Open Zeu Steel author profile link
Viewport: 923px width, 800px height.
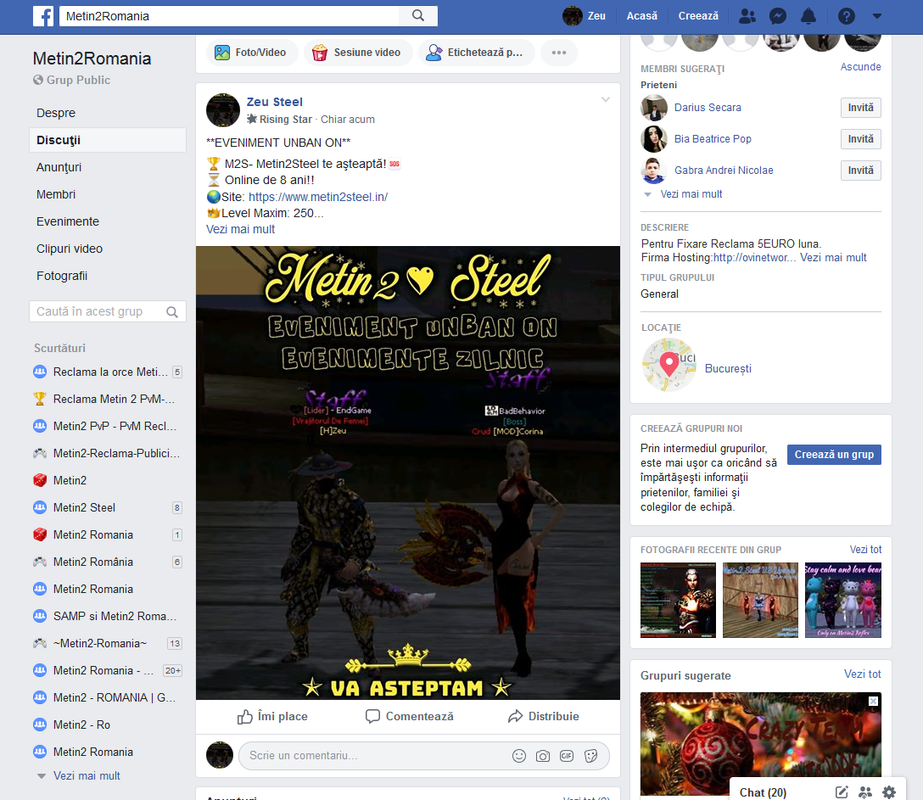pos(274,102)
